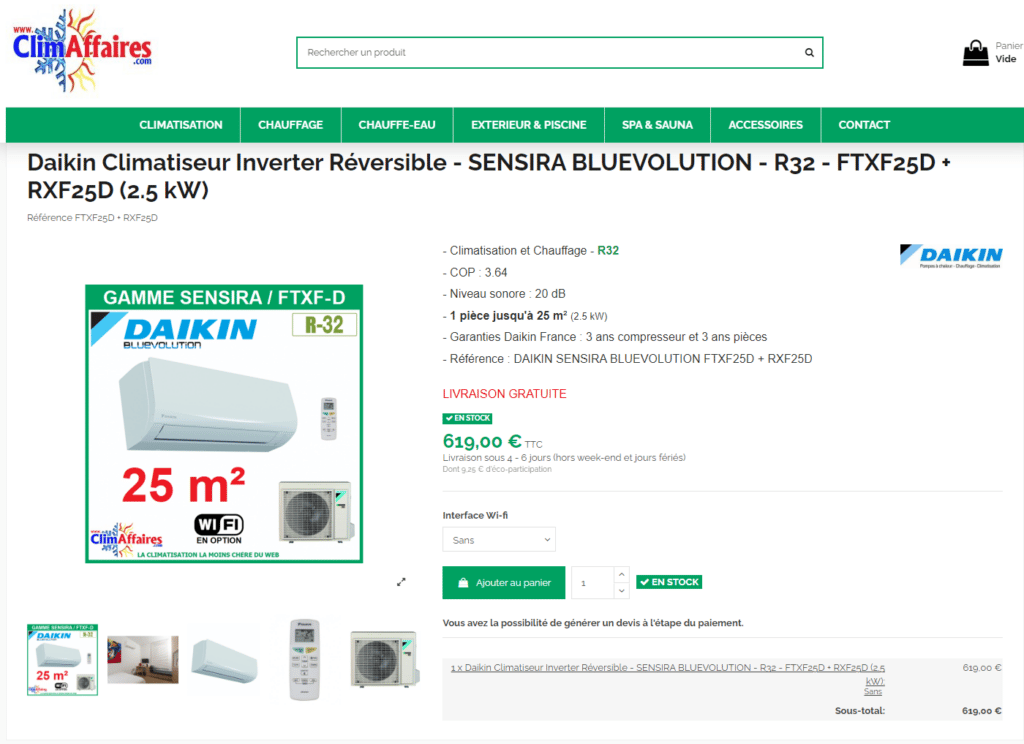
Task: Open the Interface Wi-fi dropdown
Action: pos(499,540)
